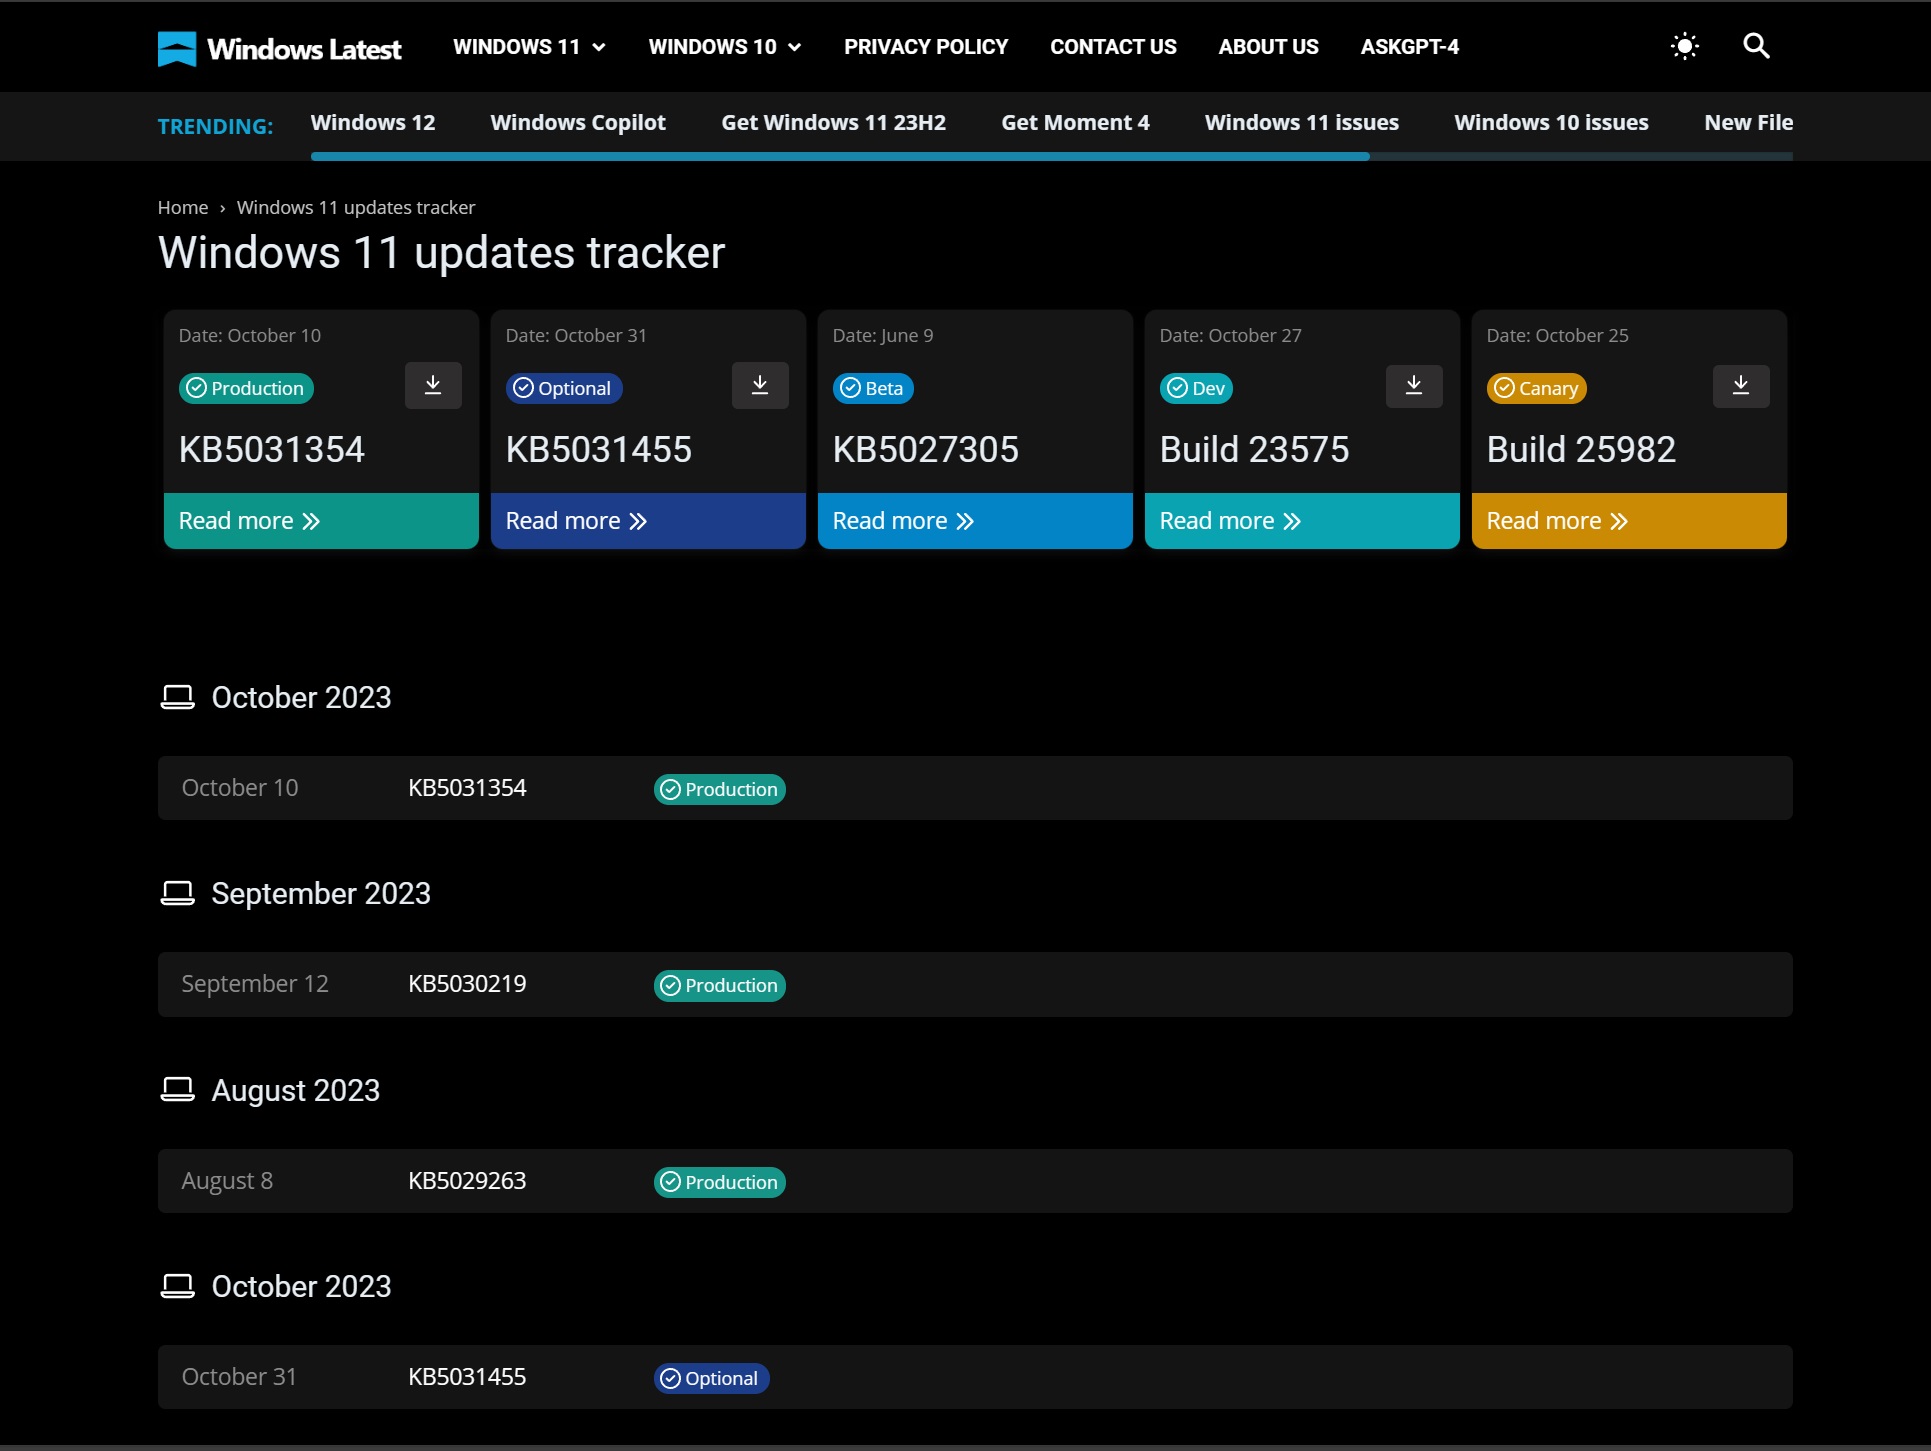Open trending topic Get Windows 11 23H2

click(x=834, y=123)
